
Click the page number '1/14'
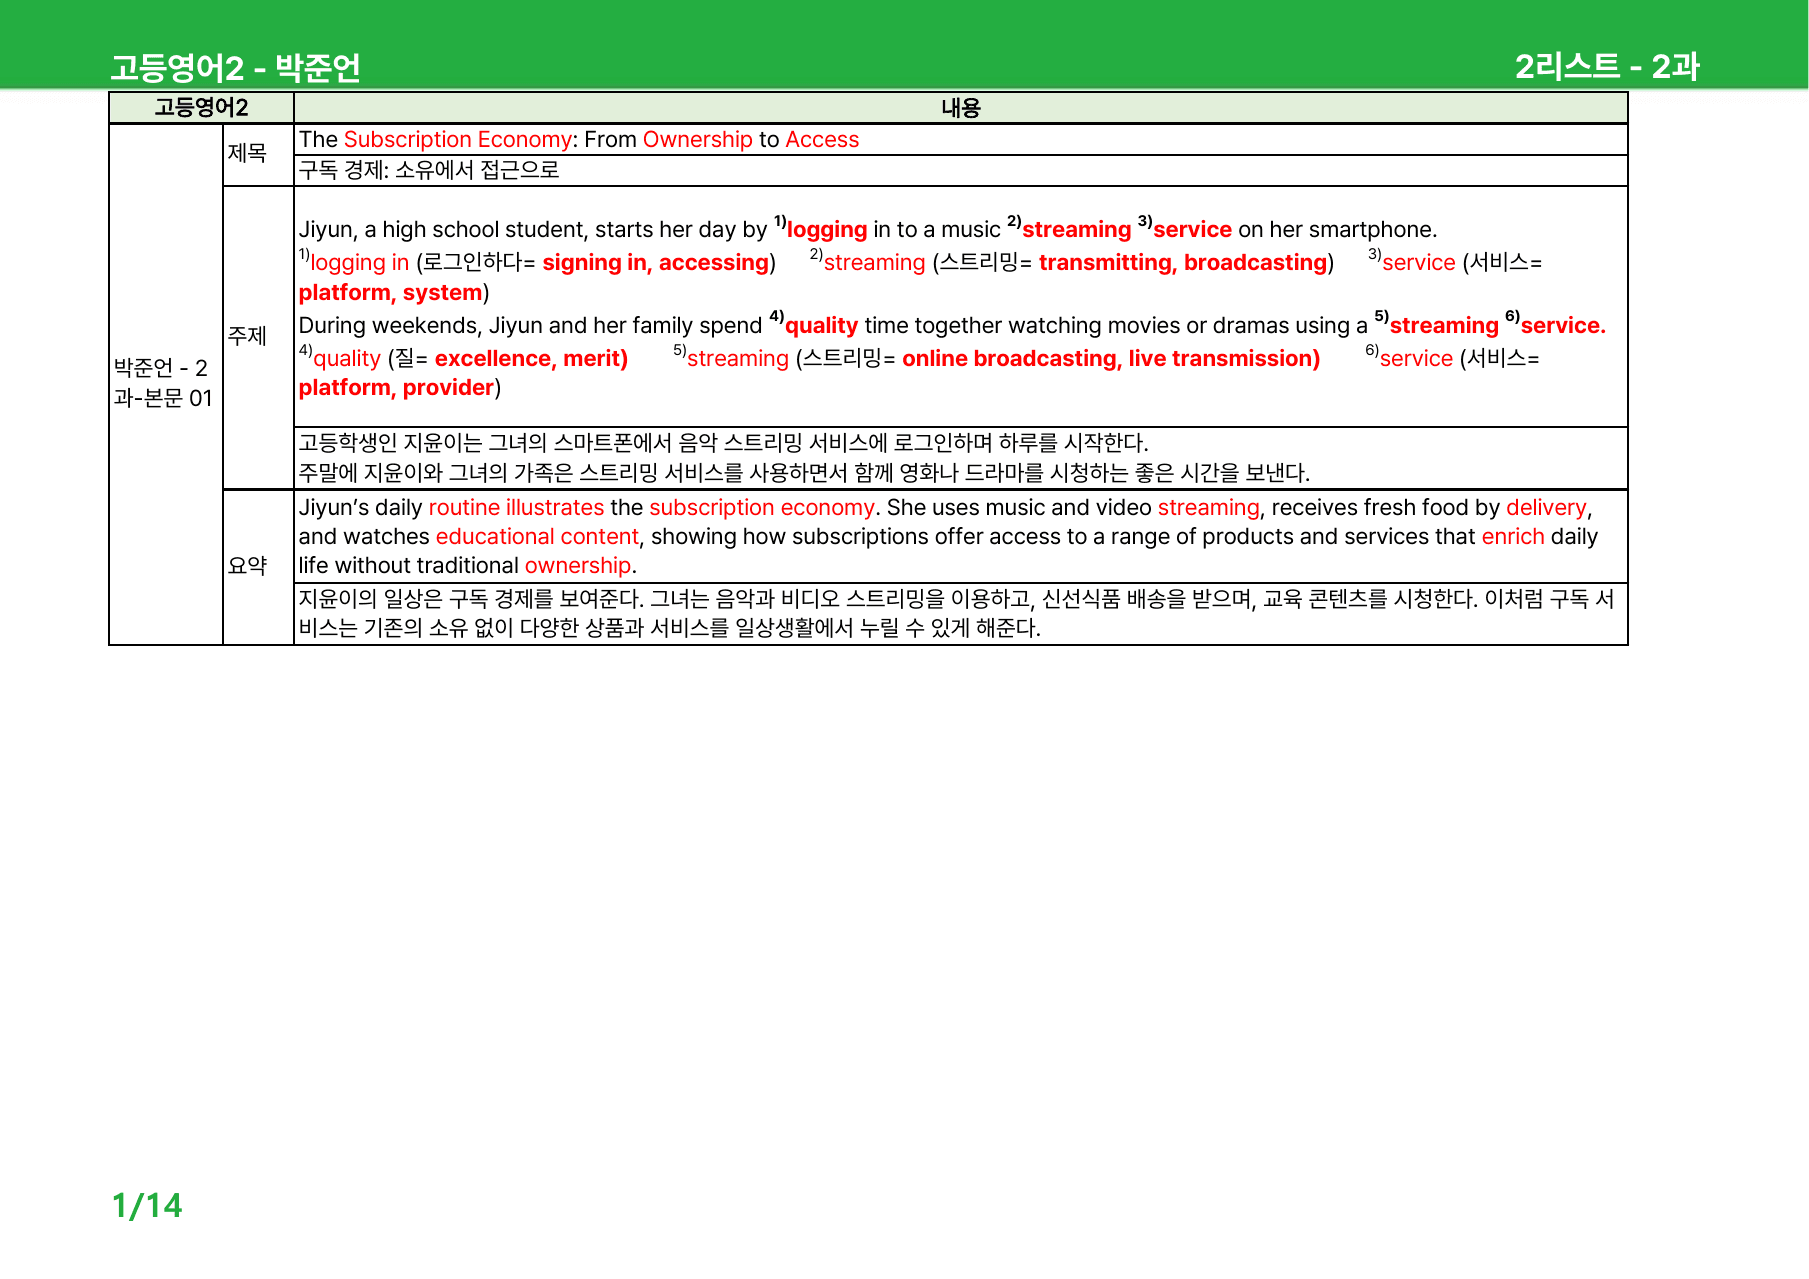click(147, 1205)
